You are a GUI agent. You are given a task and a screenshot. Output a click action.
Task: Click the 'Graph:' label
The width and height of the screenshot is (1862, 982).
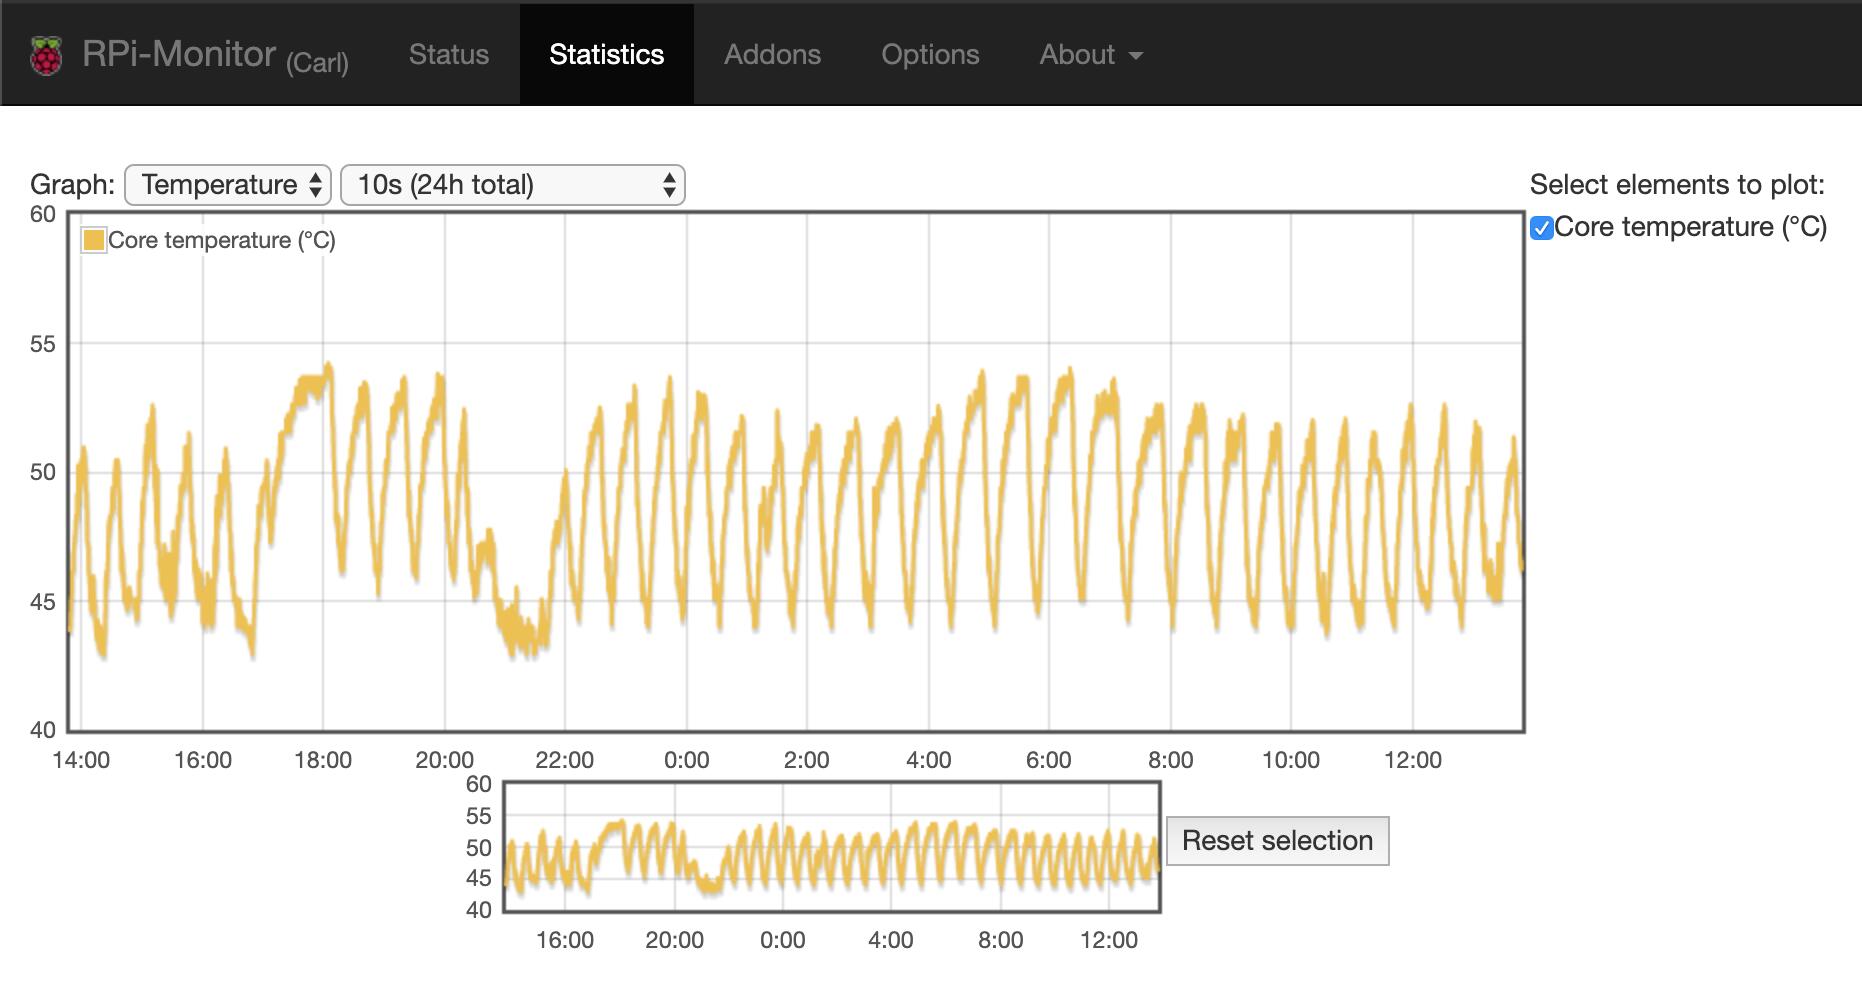tap(73, 185)
